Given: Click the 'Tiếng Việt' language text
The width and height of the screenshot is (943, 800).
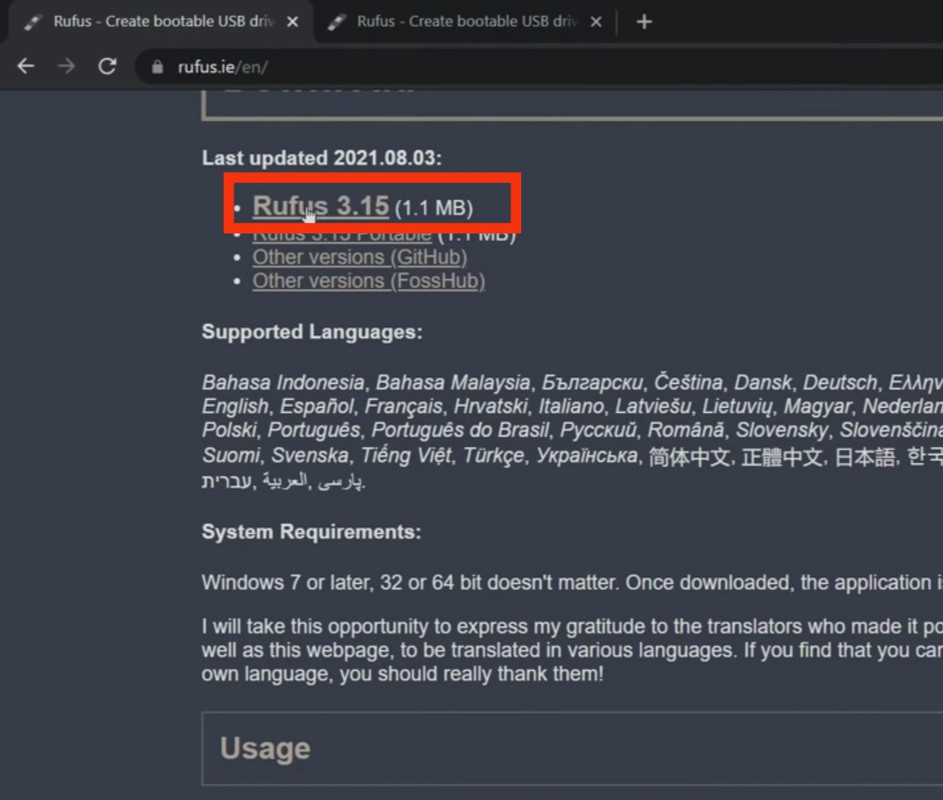Looking at the screenshot, I should [x=406, y=455].
